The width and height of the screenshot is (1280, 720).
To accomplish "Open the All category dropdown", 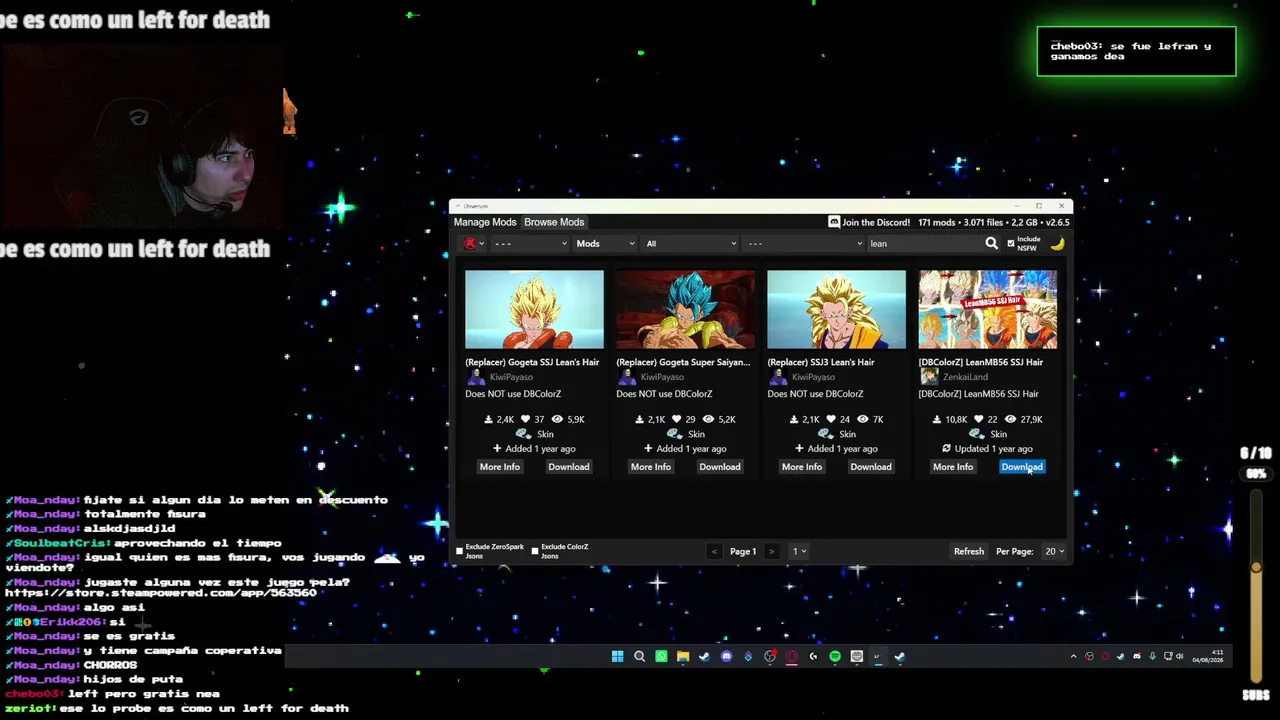I will click(691, 243).
